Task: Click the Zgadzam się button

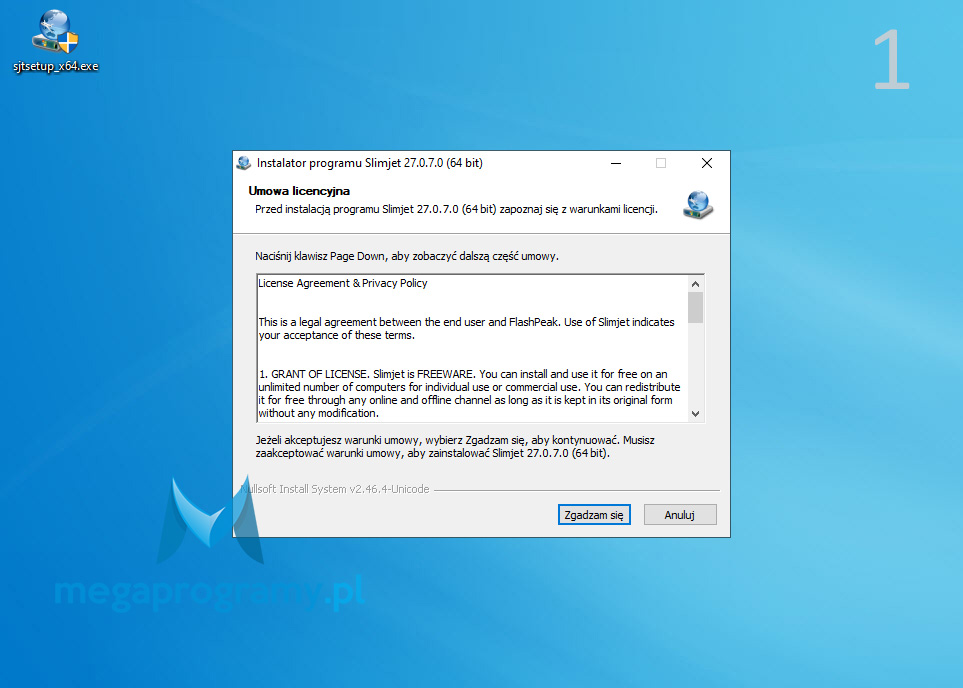Action: click(594, 515)
